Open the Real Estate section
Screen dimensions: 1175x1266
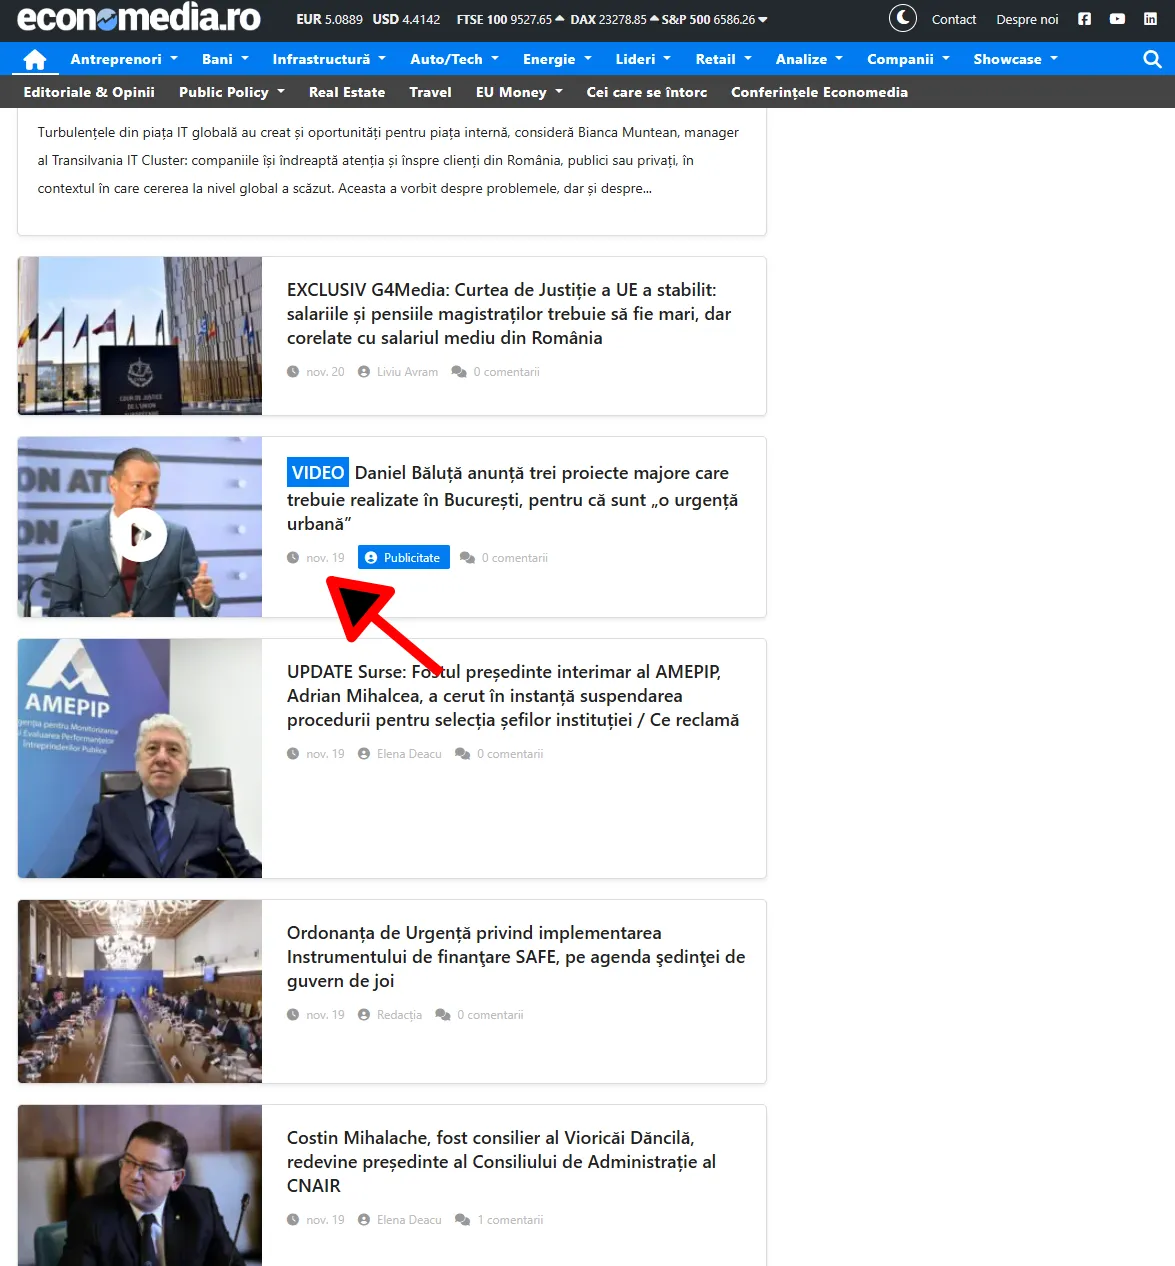pos(346,92)
